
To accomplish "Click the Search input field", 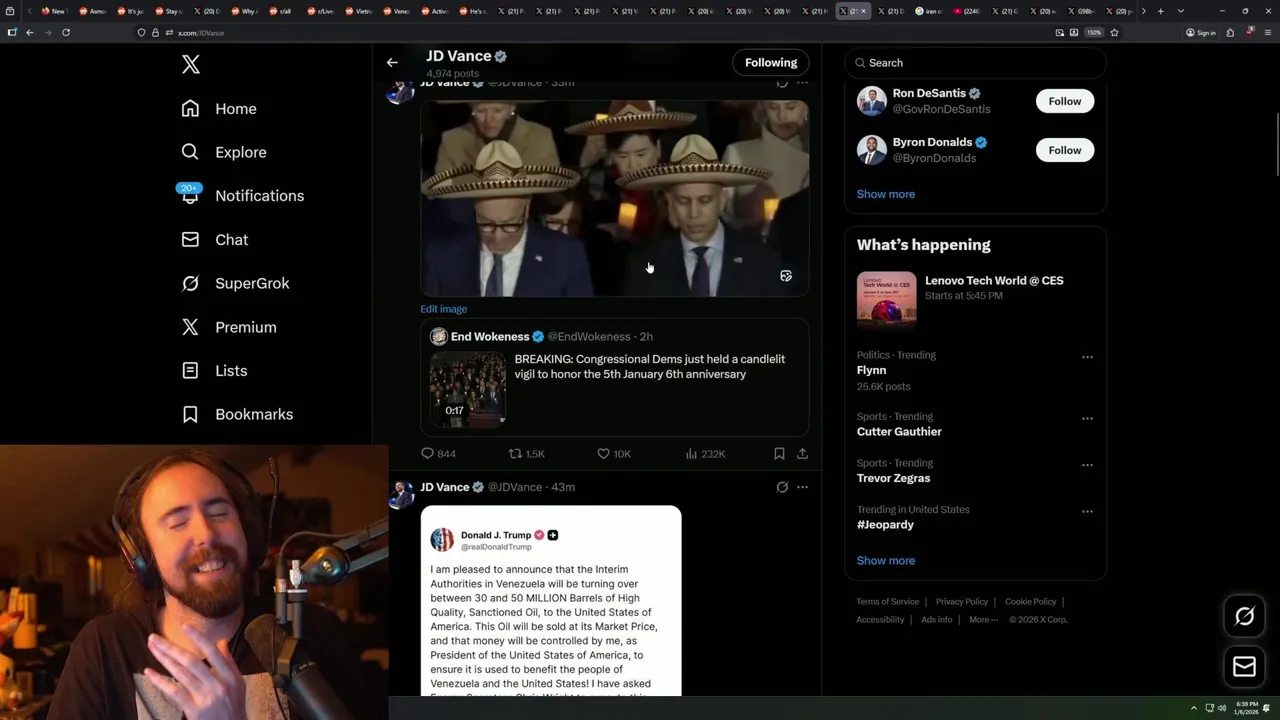I will coord(975,63).
